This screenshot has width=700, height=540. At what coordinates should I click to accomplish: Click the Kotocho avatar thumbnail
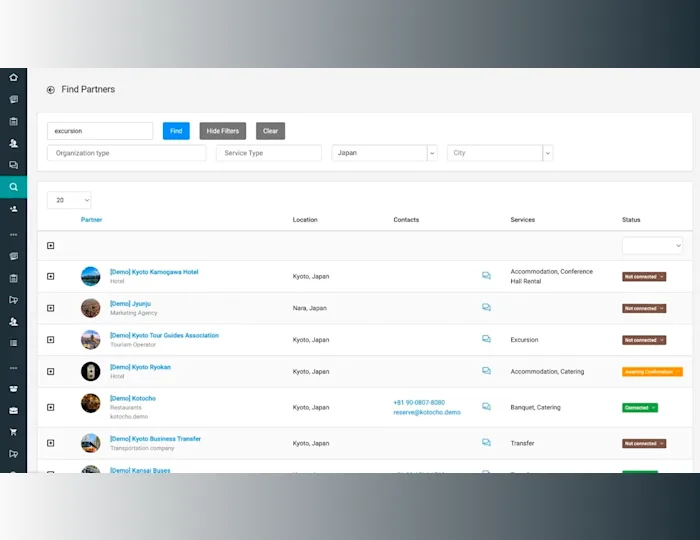click(91, 403)
